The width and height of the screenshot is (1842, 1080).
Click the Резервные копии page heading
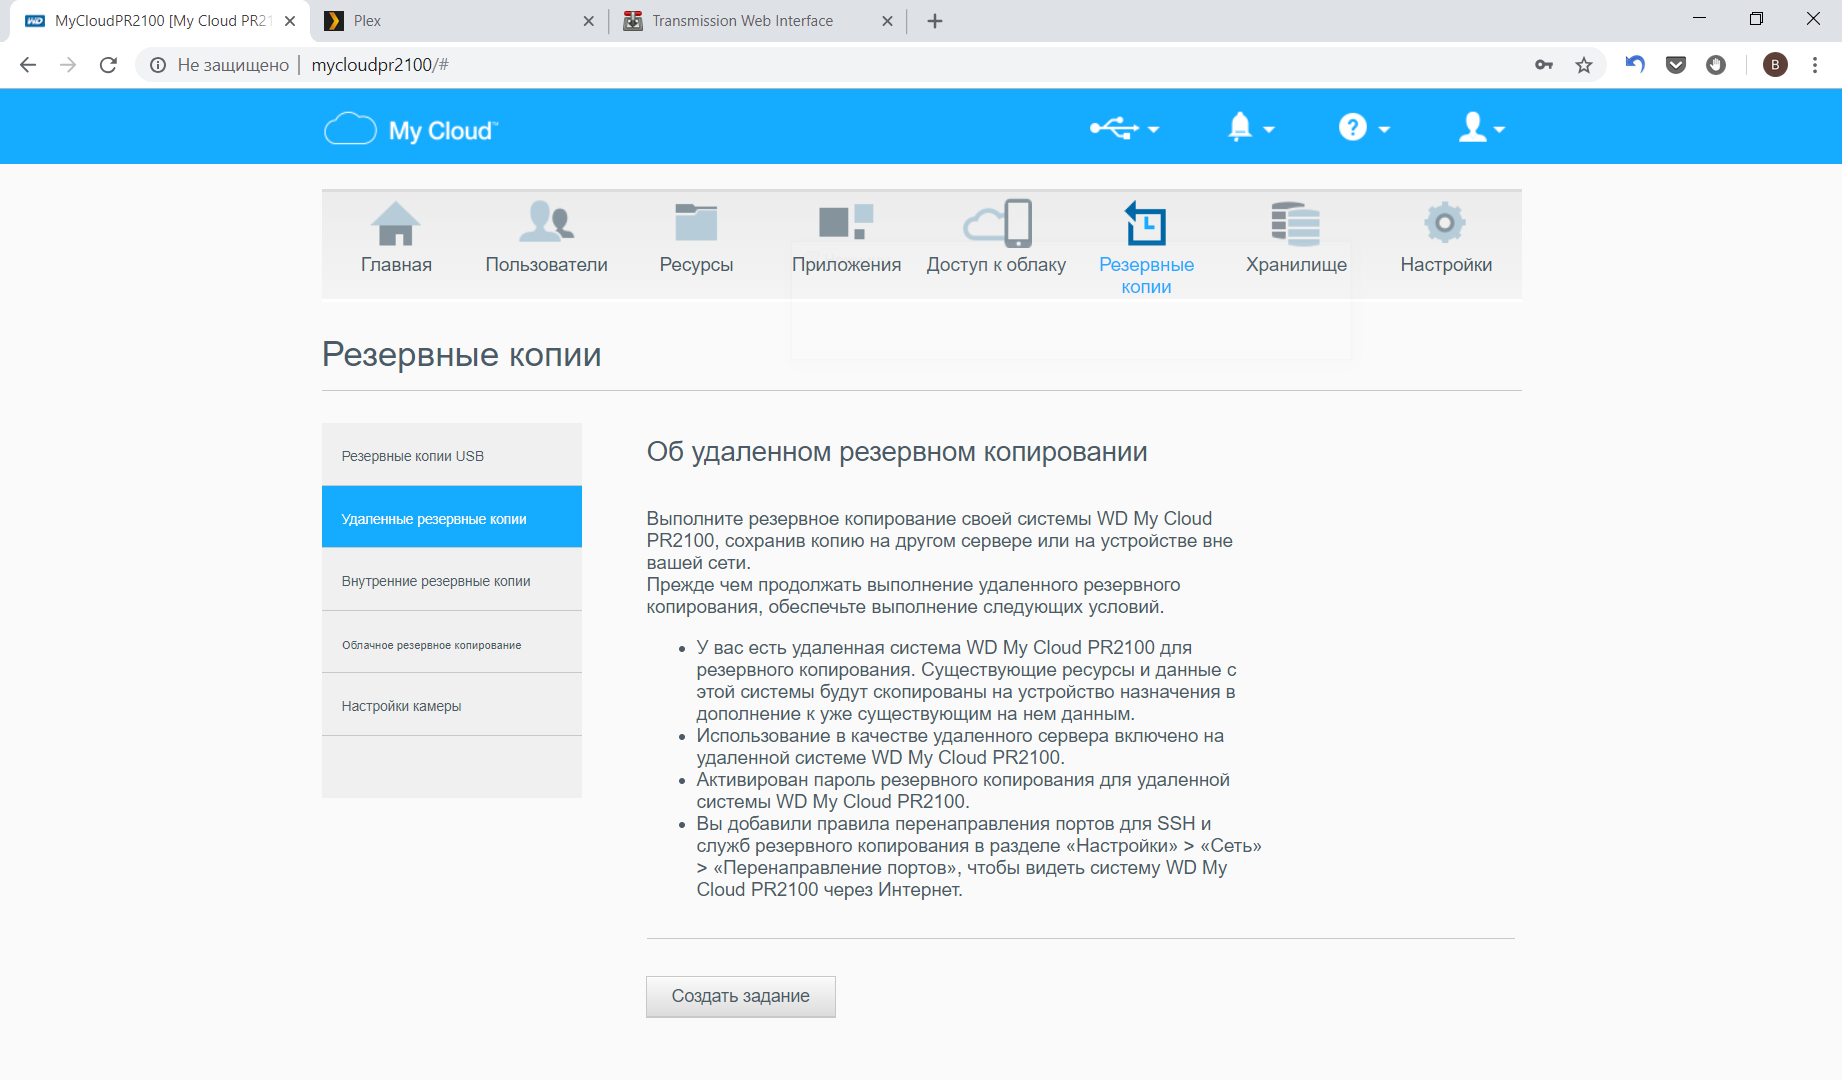462,354
